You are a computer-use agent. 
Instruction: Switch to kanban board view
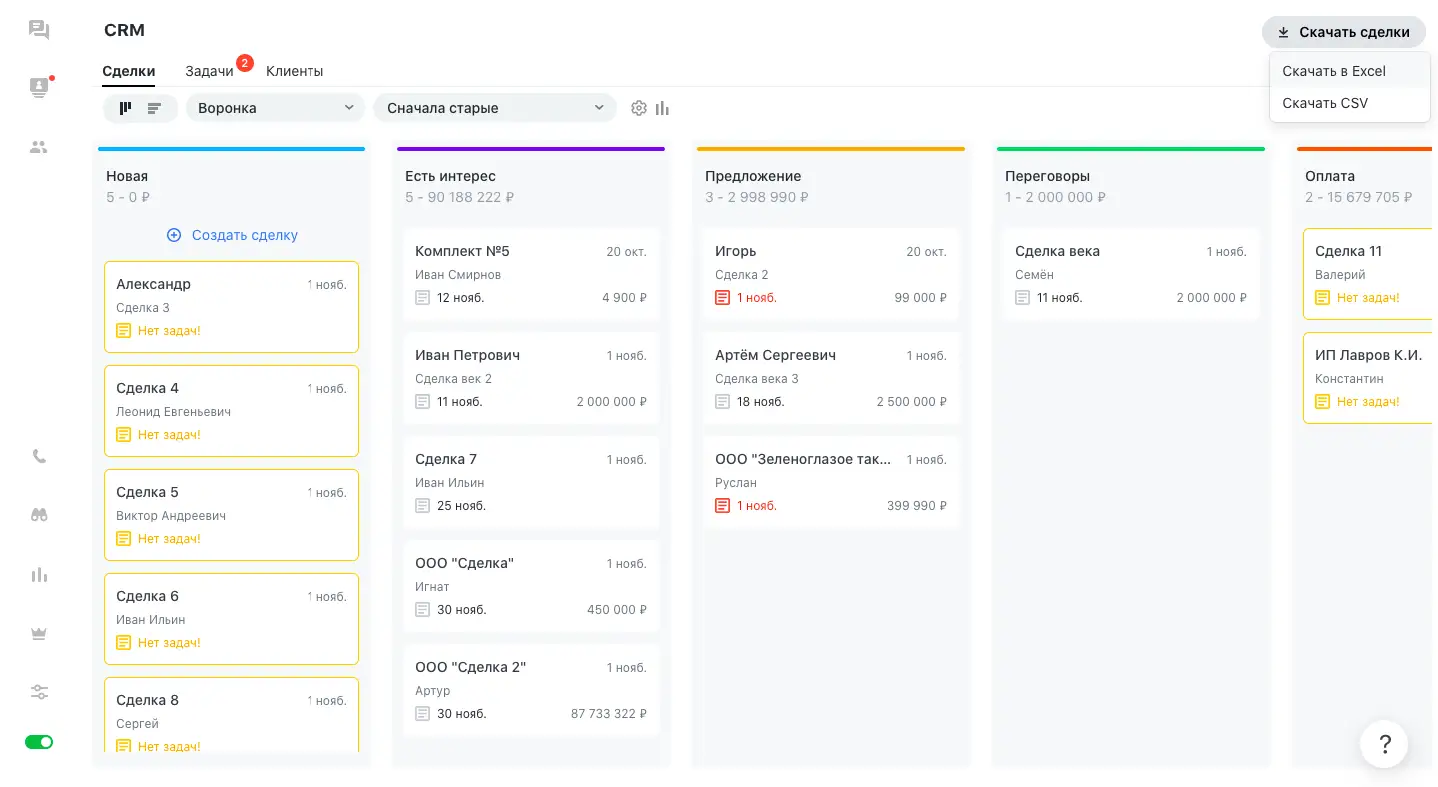125,108
